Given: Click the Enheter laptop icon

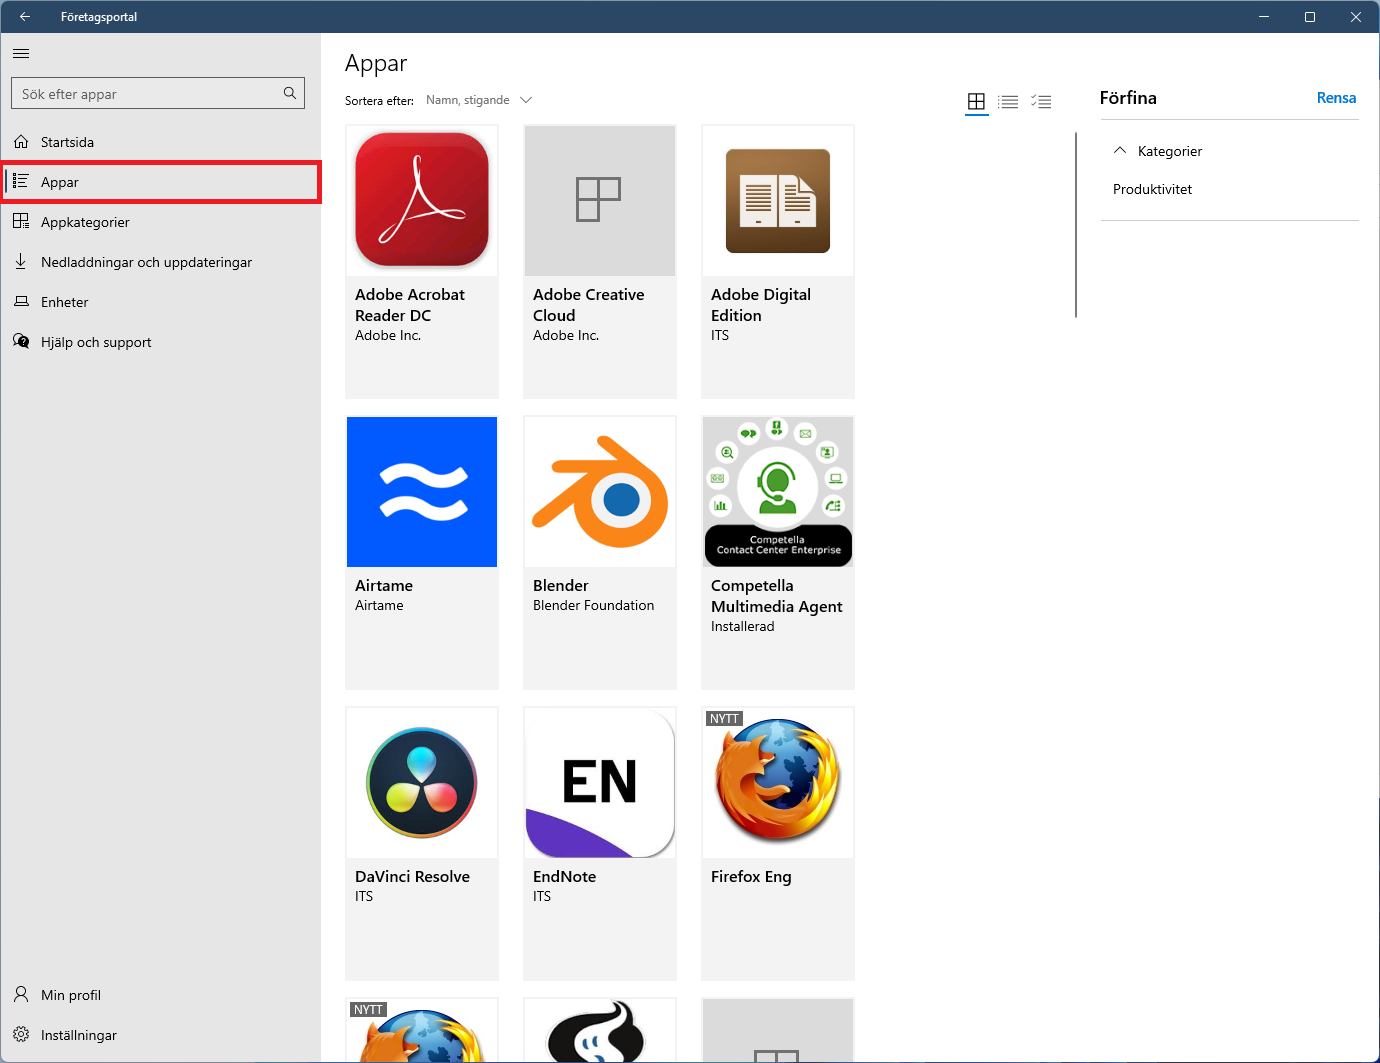Looking at the screenshot, I should pyautogui.click(x=21, y=301).
